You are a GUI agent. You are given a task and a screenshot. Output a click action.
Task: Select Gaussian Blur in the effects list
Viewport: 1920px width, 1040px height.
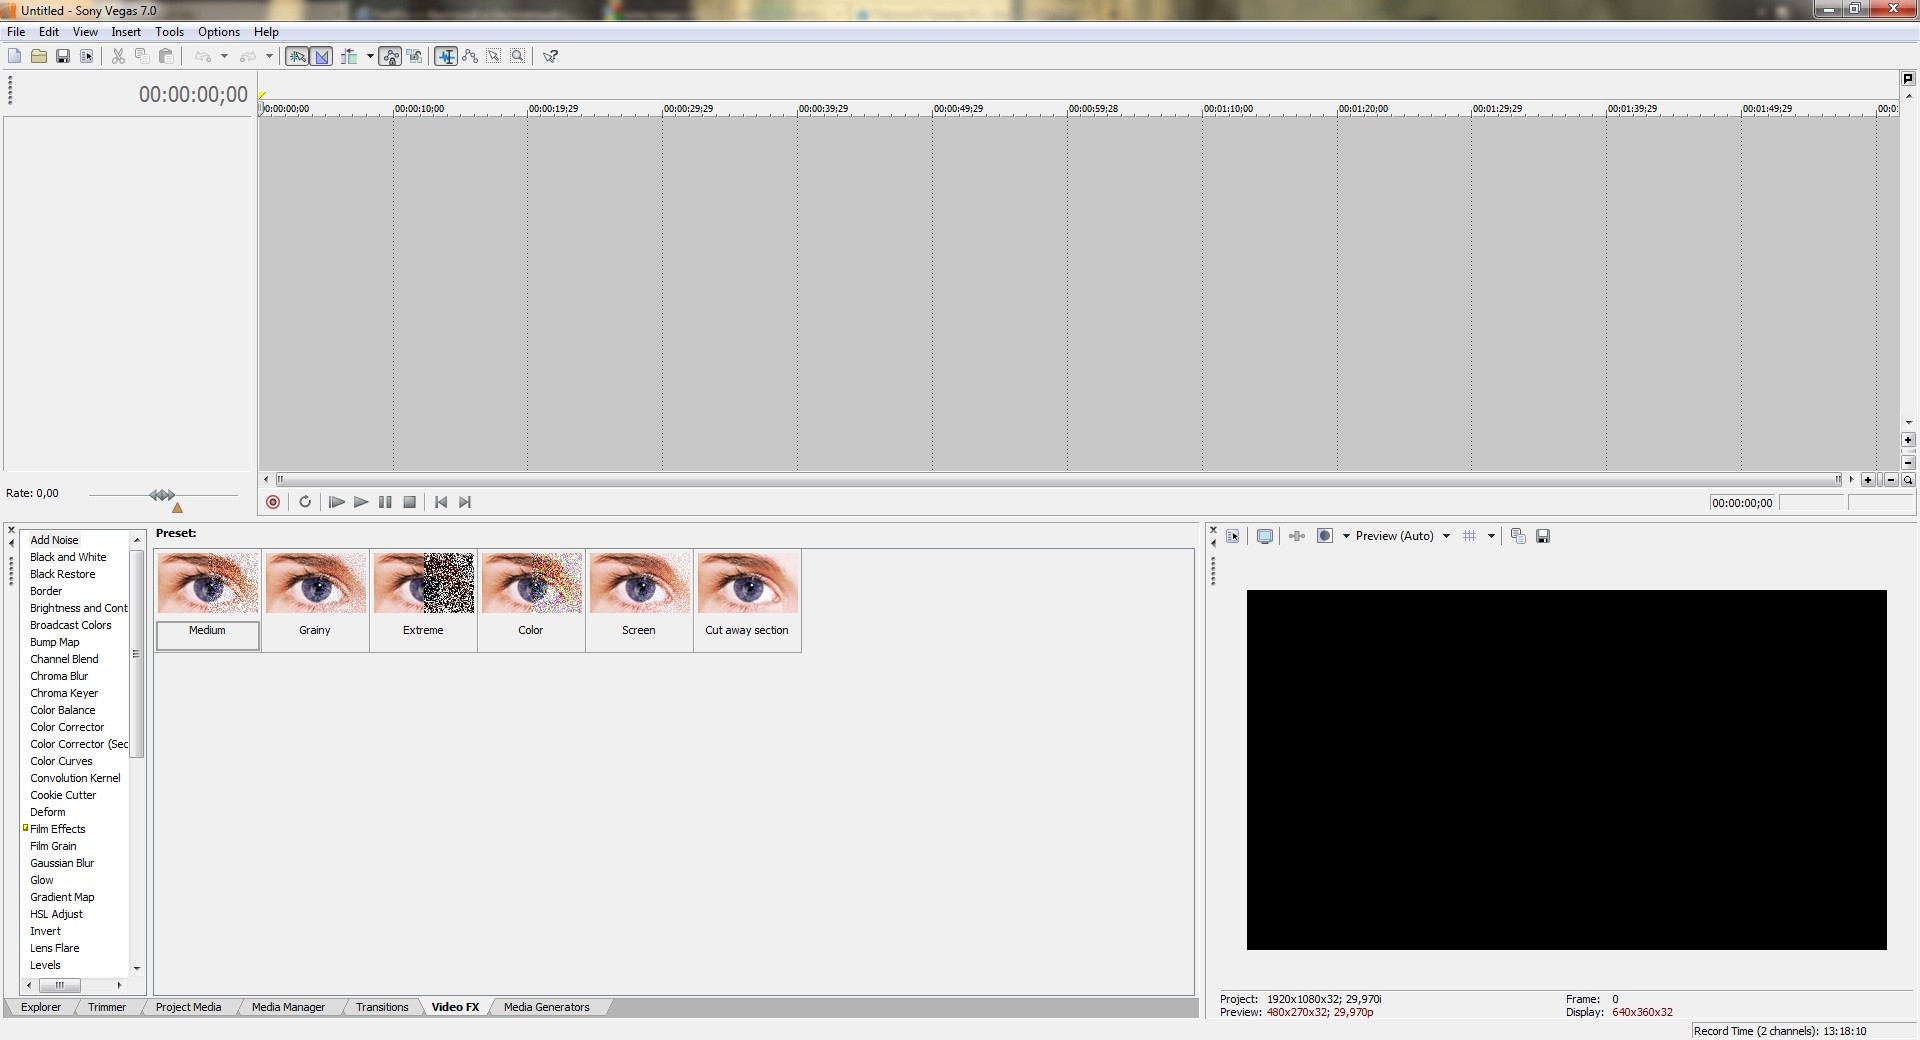pyautogui.click(x=62, y=863)
